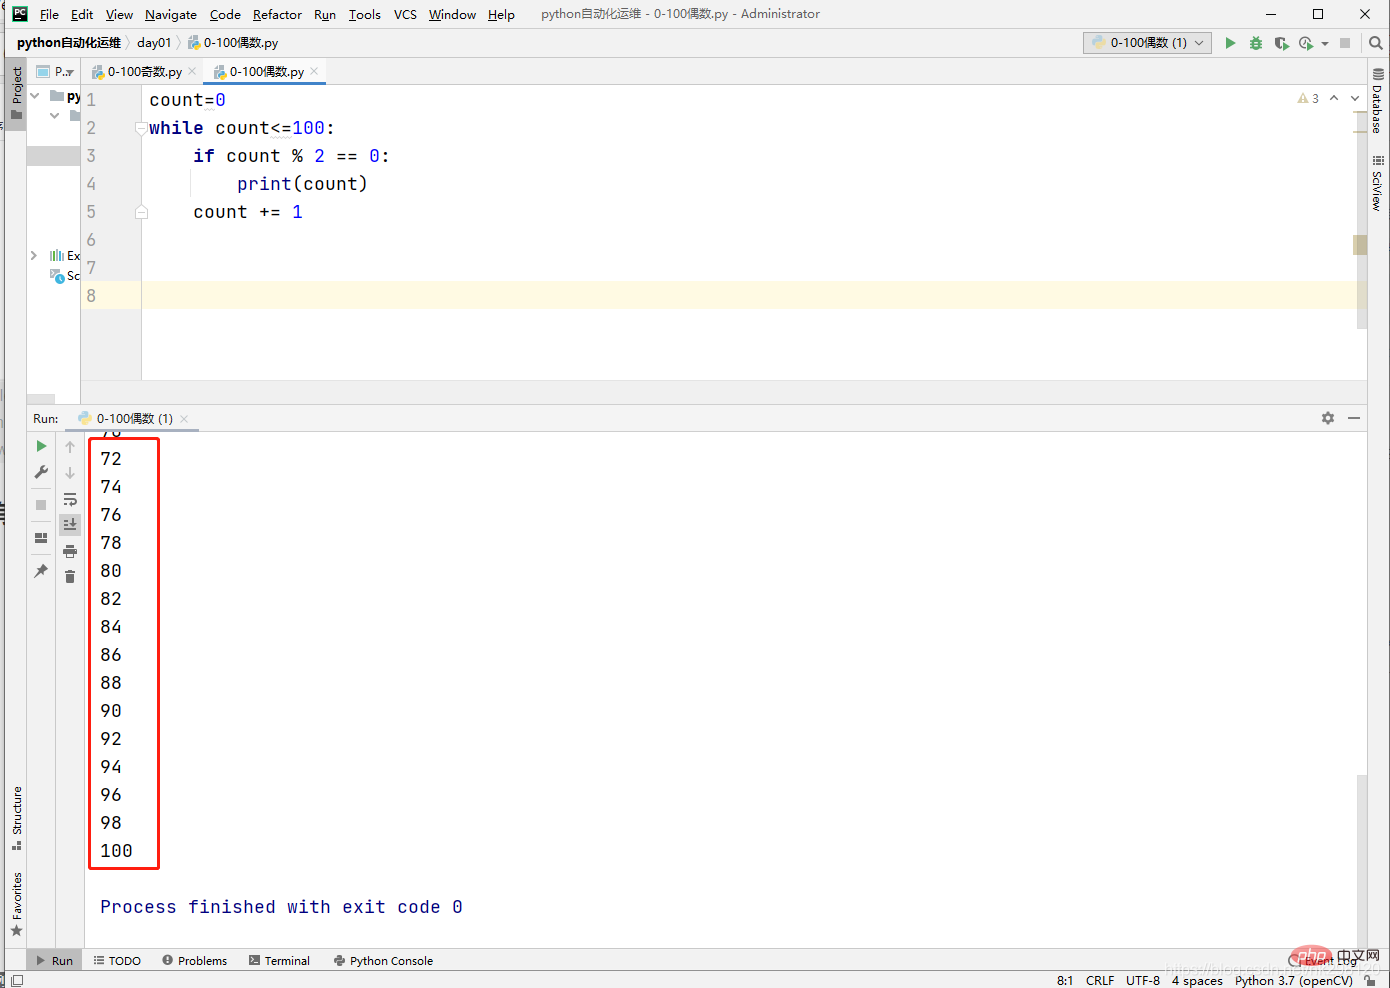Open the Terminal tool window

[279, 961]
